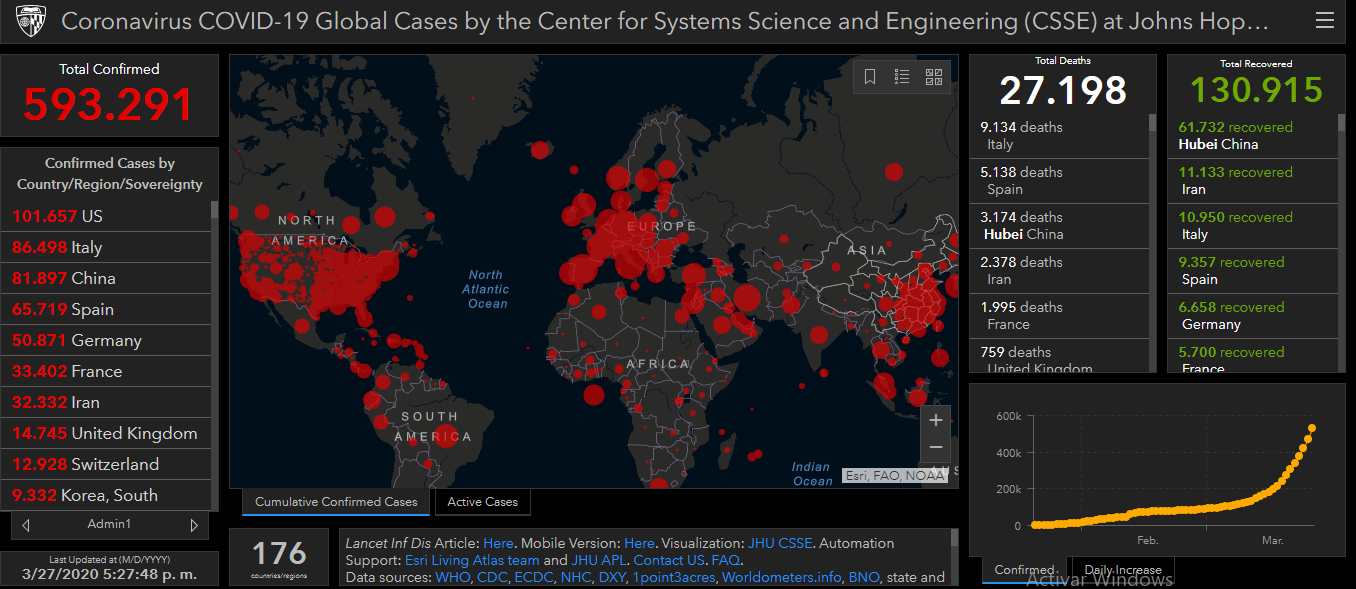This screenshot has height=589, width=1356.
Task: Click the '9.357 recovered Spain' entry
Action: tap(1253, 271)
